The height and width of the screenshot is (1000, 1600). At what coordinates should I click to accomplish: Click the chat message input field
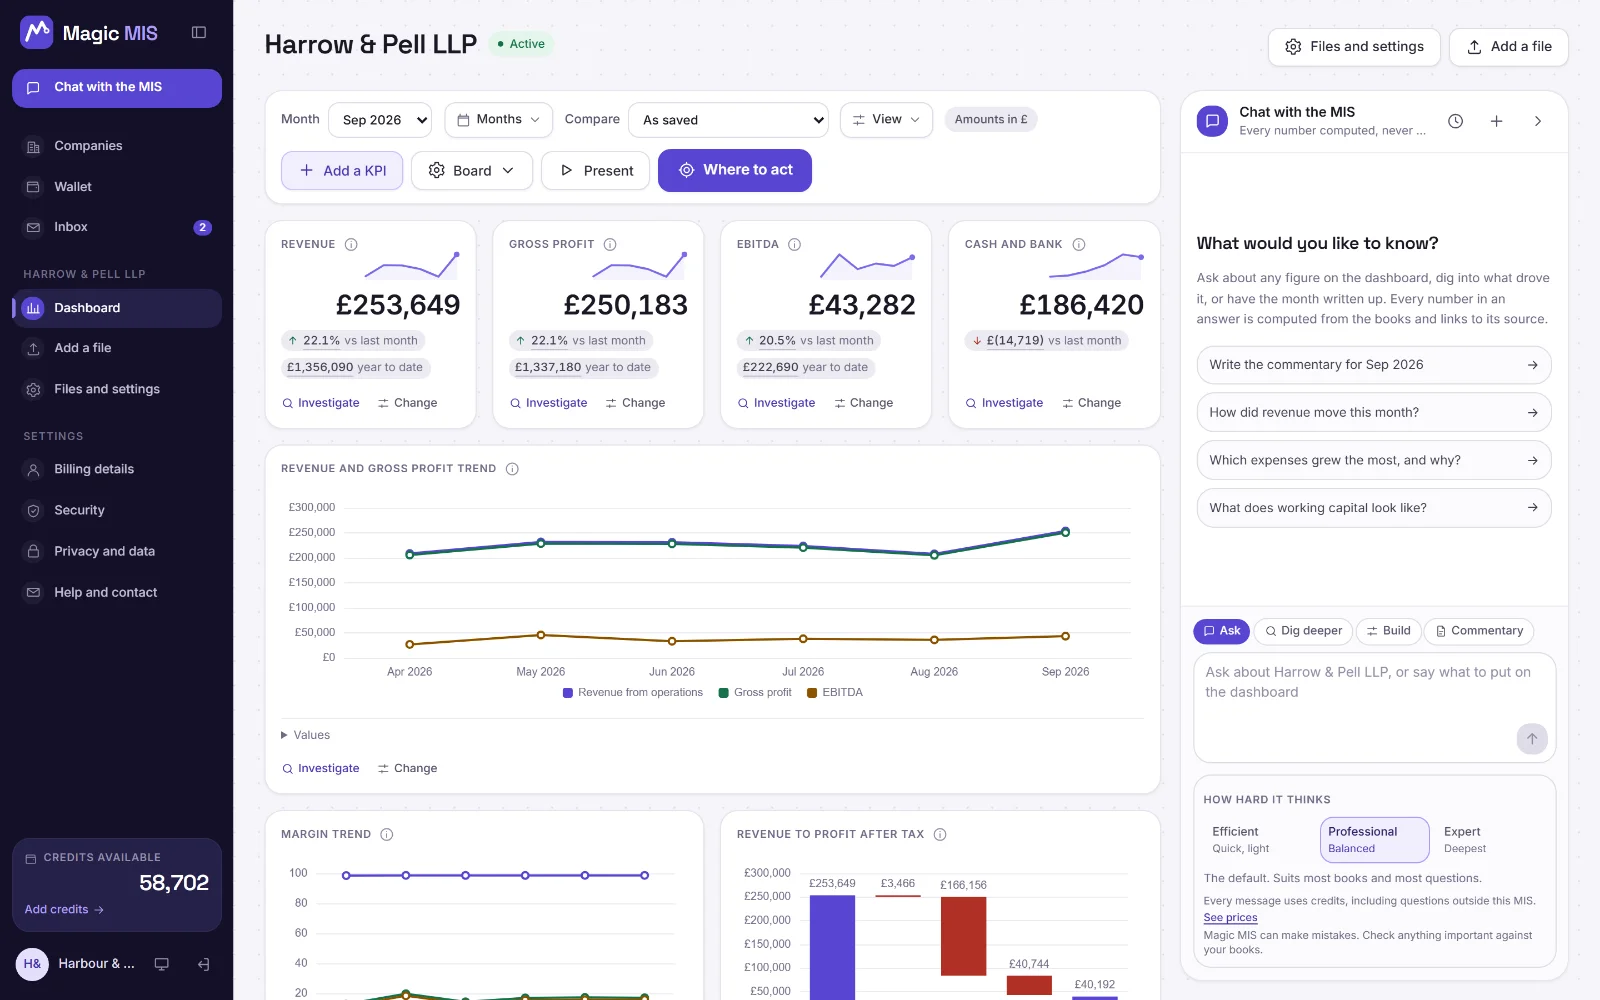point(1374,707)
